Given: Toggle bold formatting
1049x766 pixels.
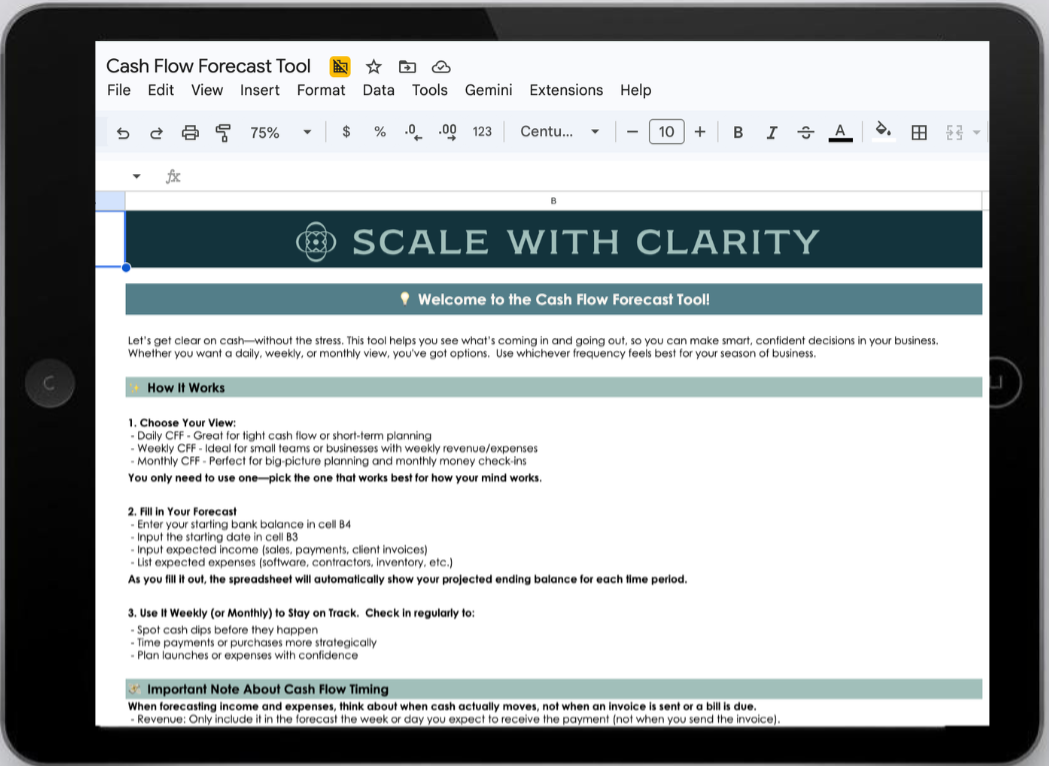Looking at the screenshot, I should (738, 132).
